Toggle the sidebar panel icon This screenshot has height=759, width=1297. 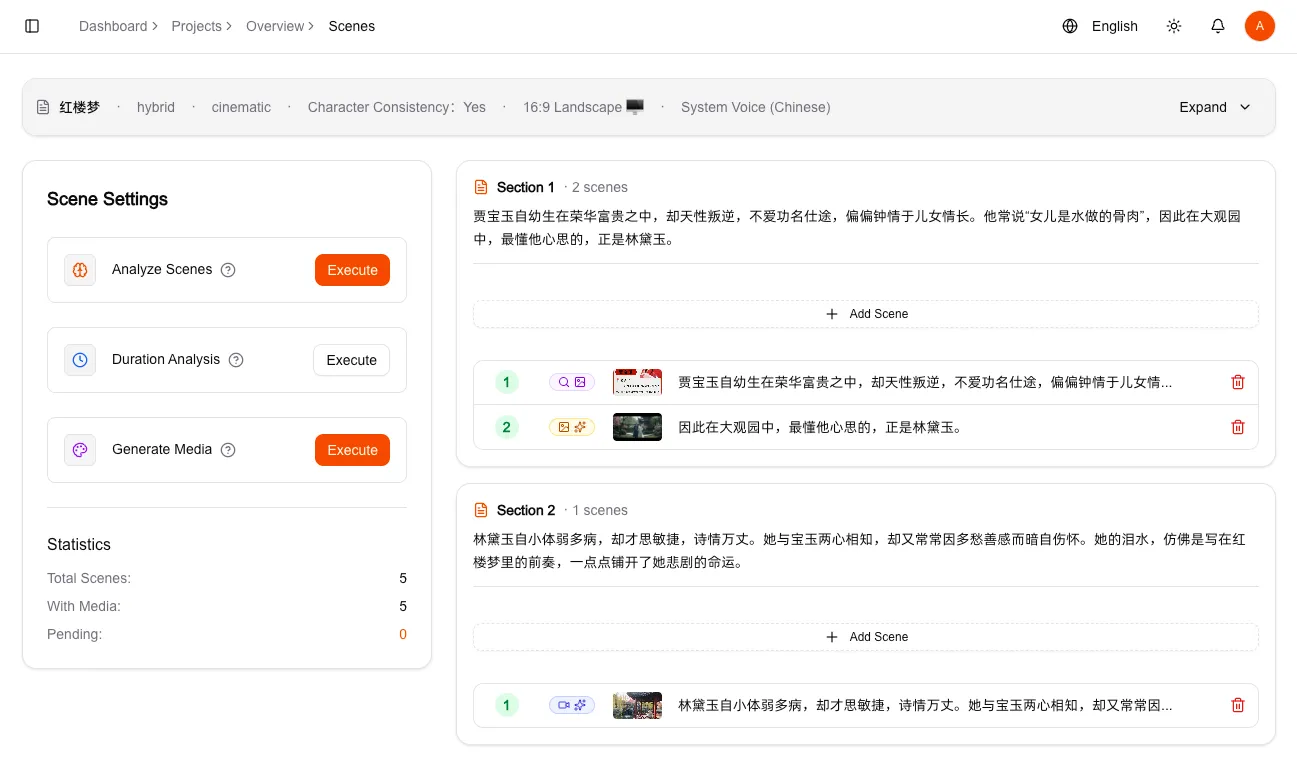(32, 26)
